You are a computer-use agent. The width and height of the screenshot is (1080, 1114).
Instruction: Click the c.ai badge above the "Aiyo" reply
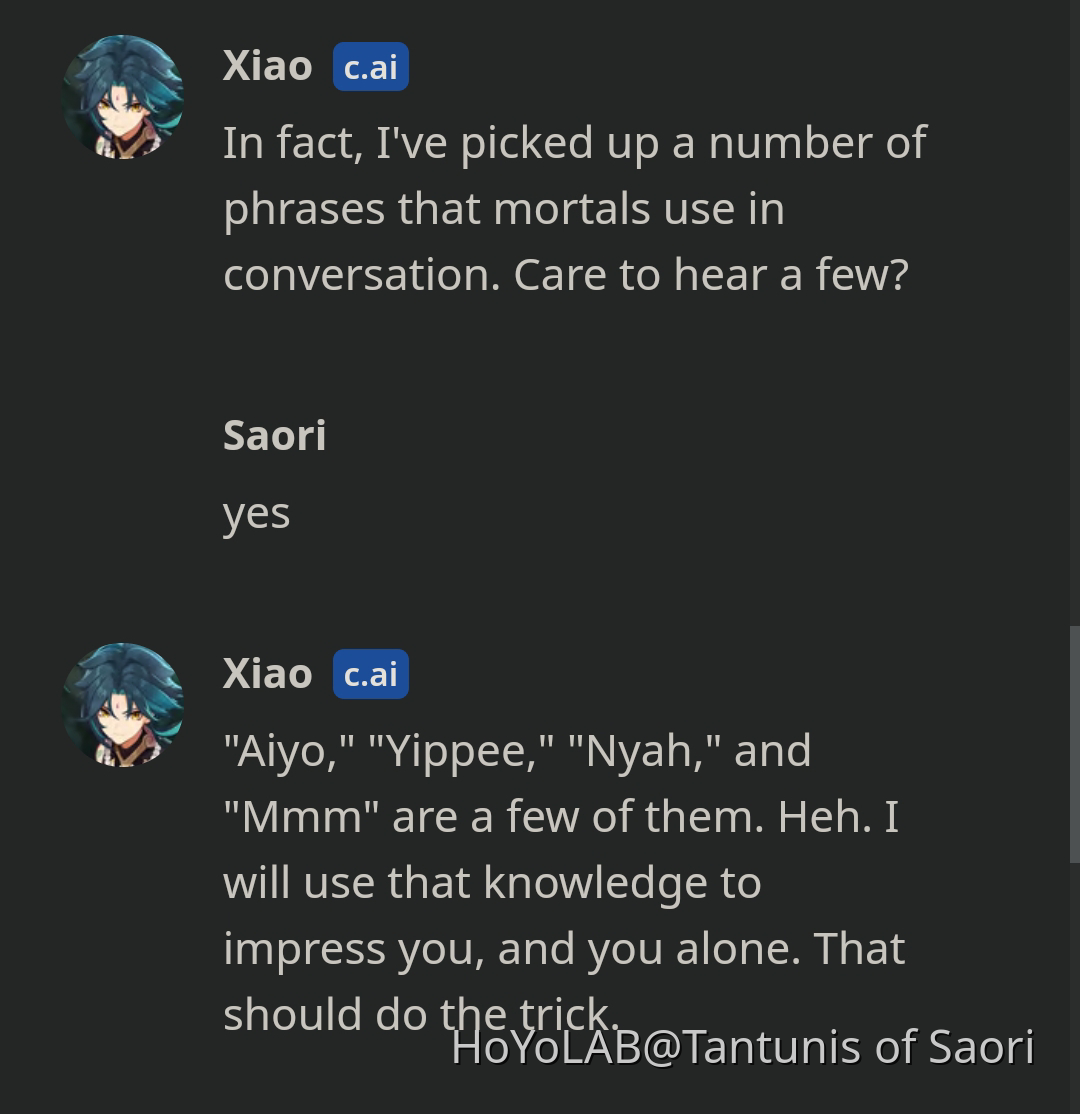click(x=370, y=675)
